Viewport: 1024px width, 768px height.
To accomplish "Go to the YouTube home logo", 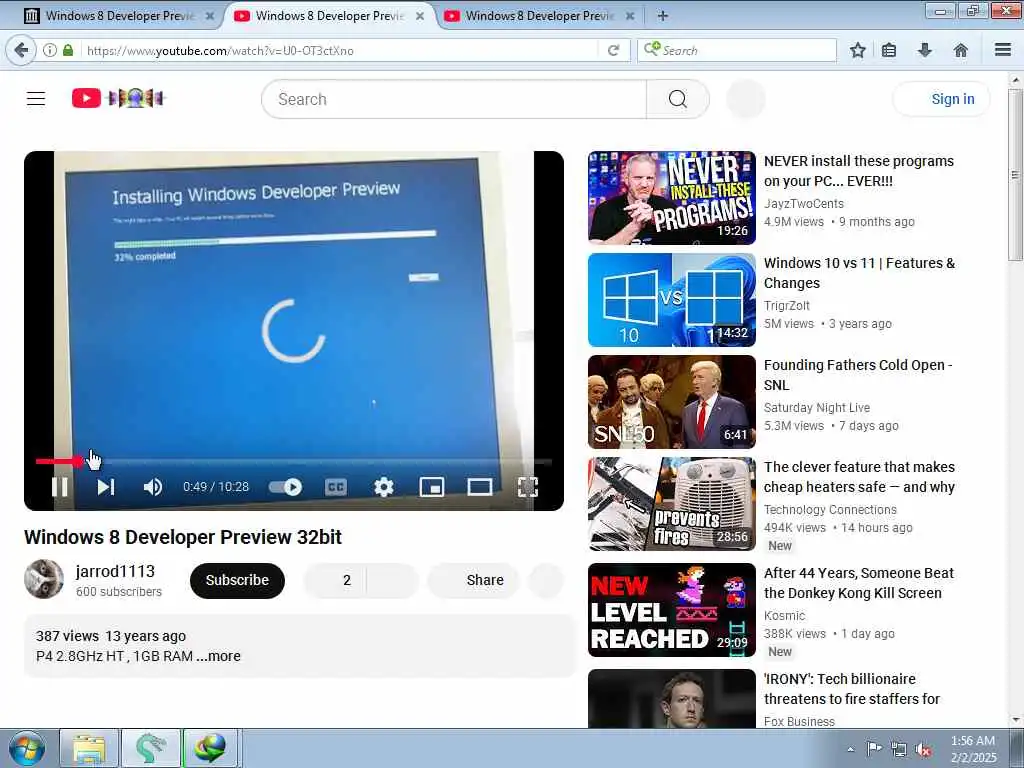I will coord(119,98).
